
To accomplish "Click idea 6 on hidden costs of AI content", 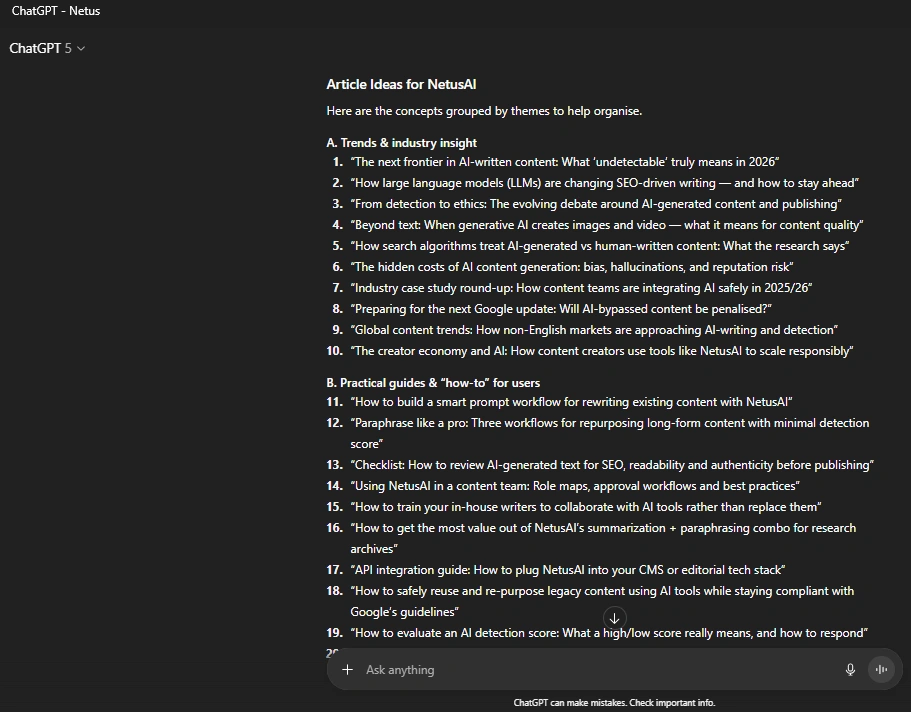I will pos(571,267).
